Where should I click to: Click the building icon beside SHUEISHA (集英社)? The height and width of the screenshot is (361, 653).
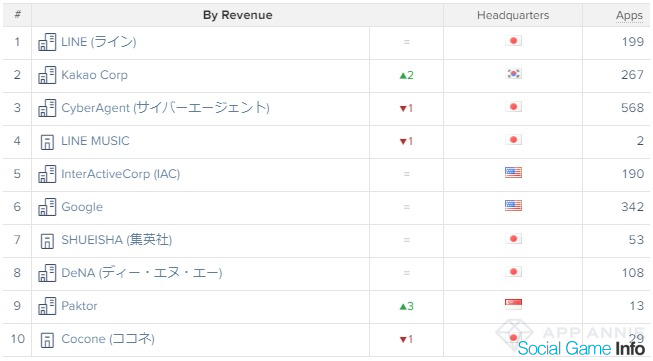47,241
